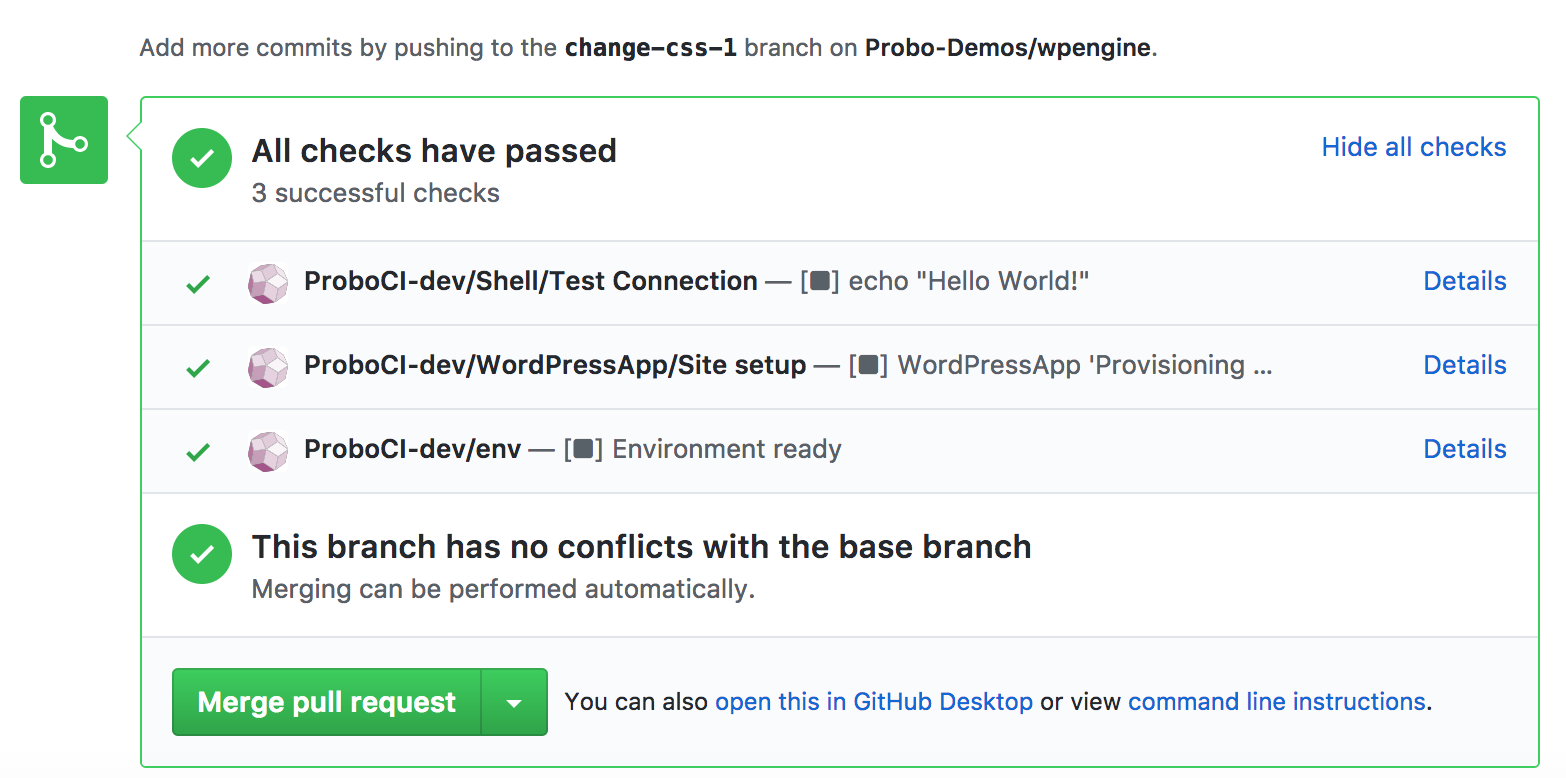The image size is (1566, 778).
Task: Click green tick for ProboCI-dev/env check
Action: tap(199, 452)
